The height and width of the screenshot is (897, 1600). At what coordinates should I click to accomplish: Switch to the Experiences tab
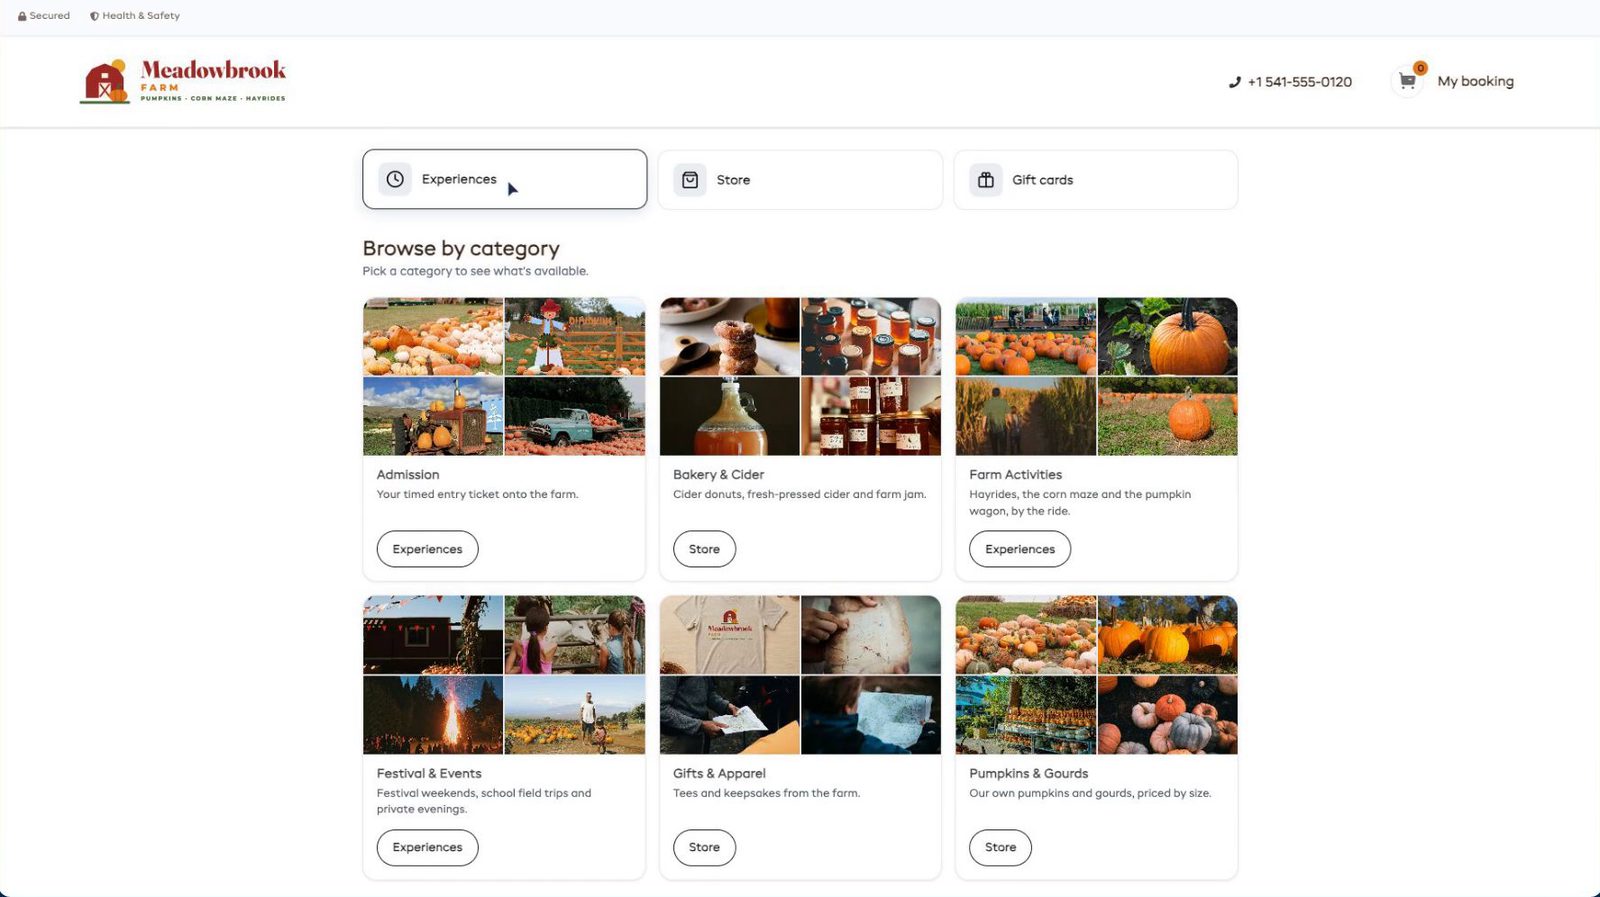pos(505,179)
